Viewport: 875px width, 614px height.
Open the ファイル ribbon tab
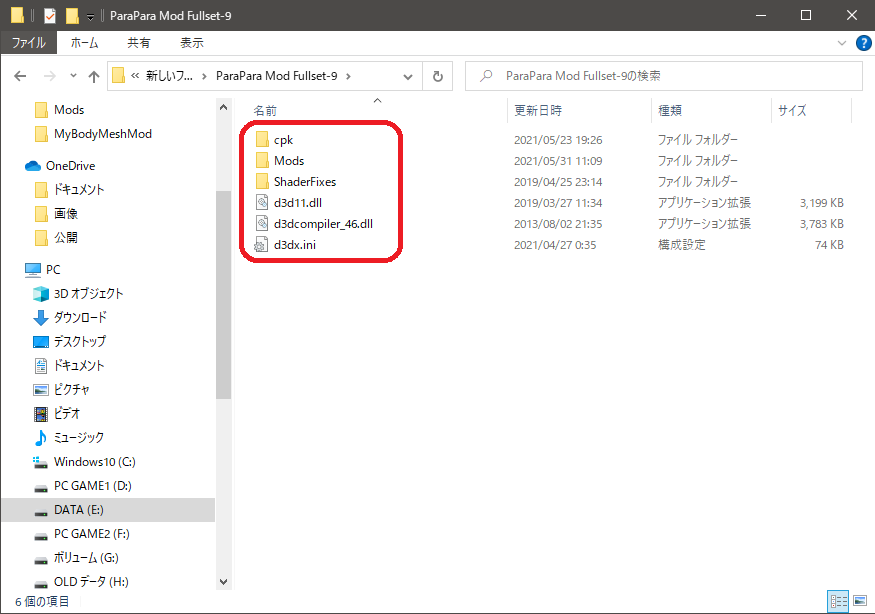tap(28, 42)
